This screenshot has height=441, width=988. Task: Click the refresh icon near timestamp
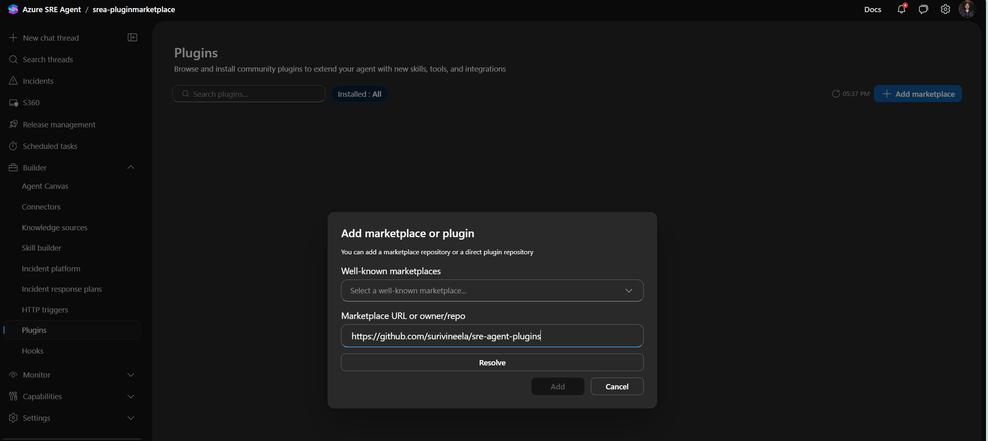836,94
